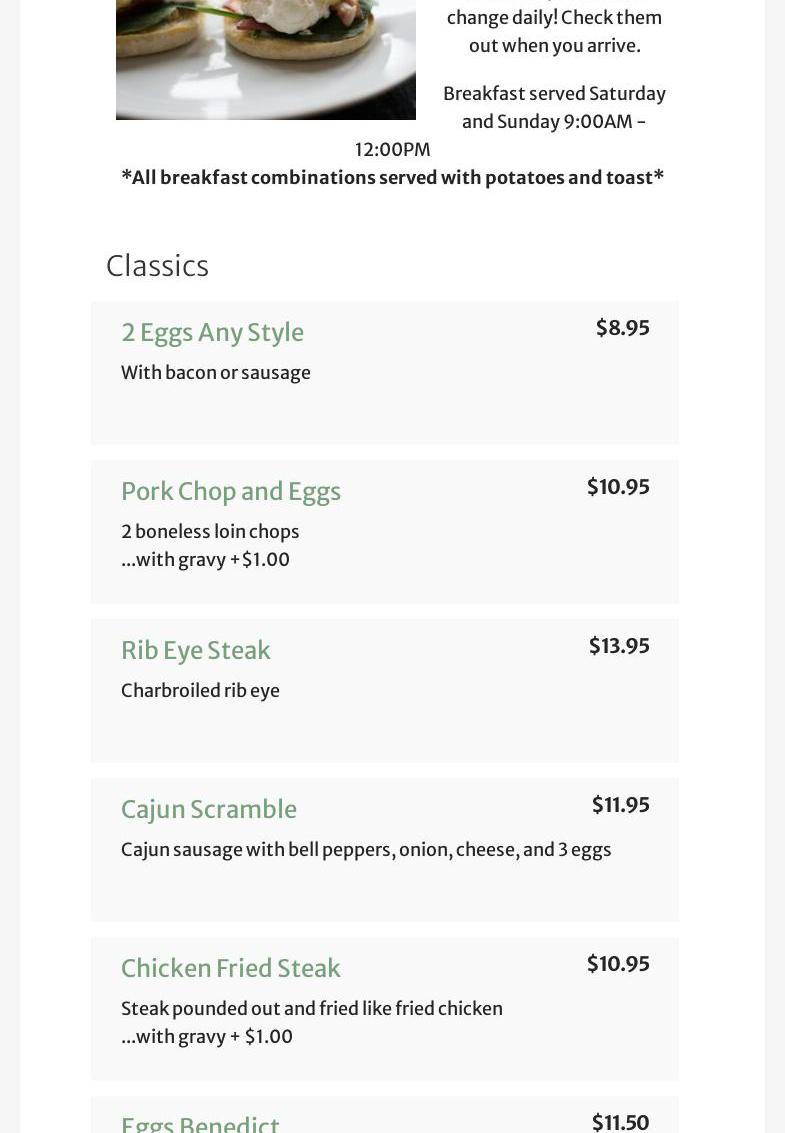Select the $11.50 Eggs Benedict price
The height and width of the screenshot is (1133, 785).
pyautogui.click(x=620, y=1122)
